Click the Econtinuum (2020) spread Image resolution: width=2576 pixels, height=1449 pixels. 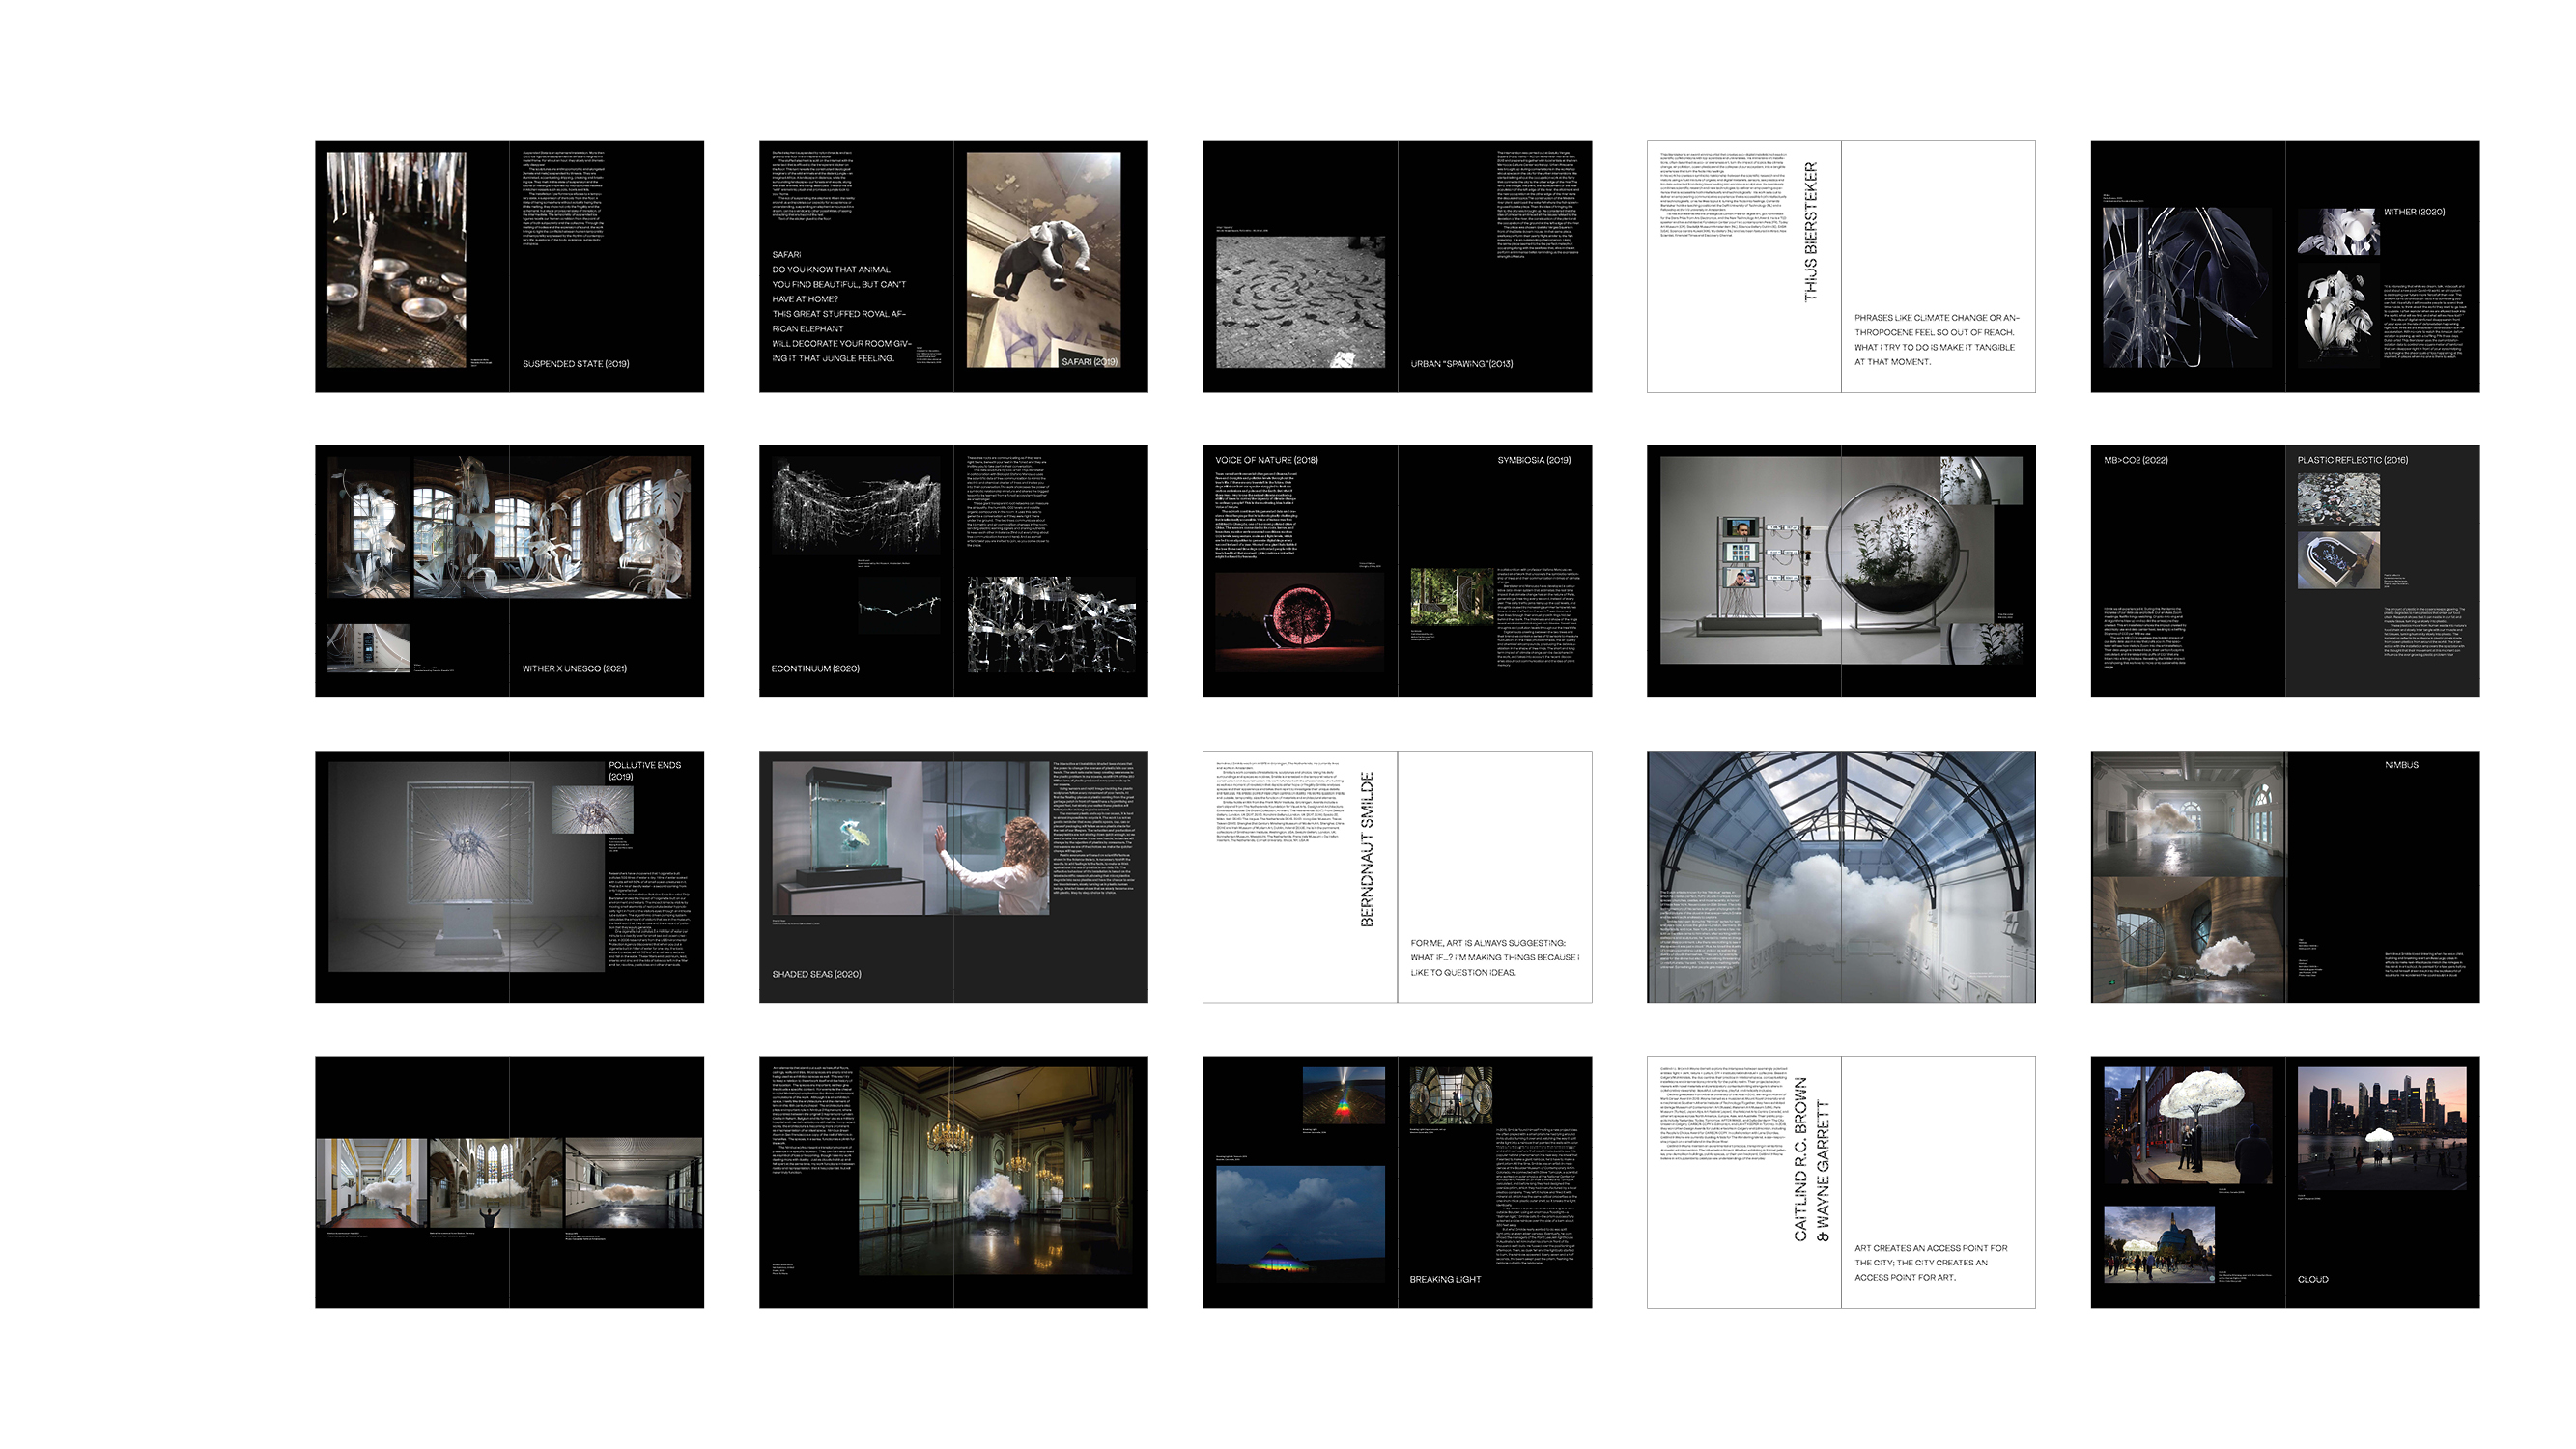pos(953,571)
